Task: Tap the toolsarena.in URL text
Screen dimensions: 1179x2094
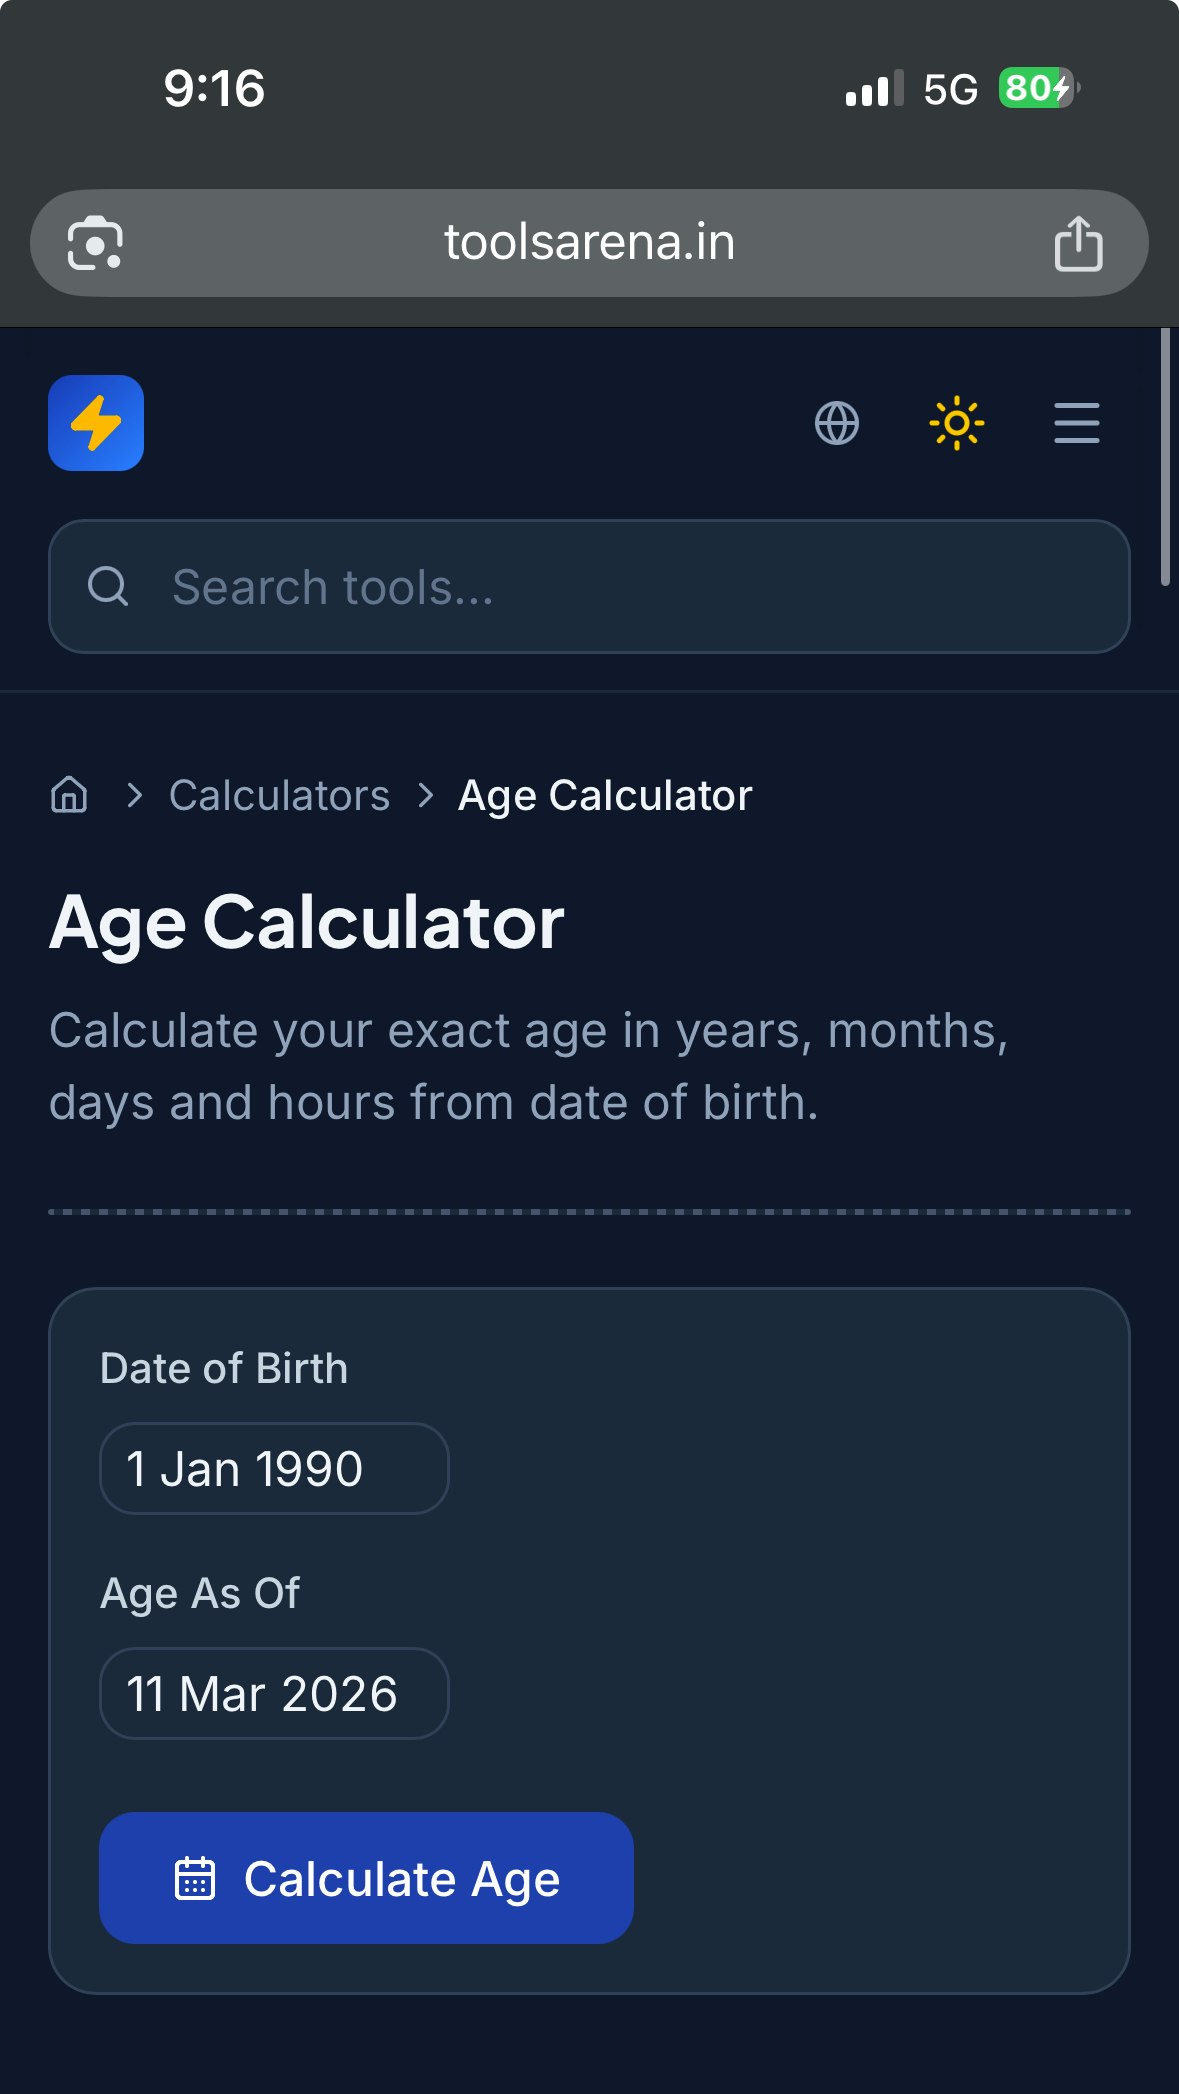Action: pos(589,243)
